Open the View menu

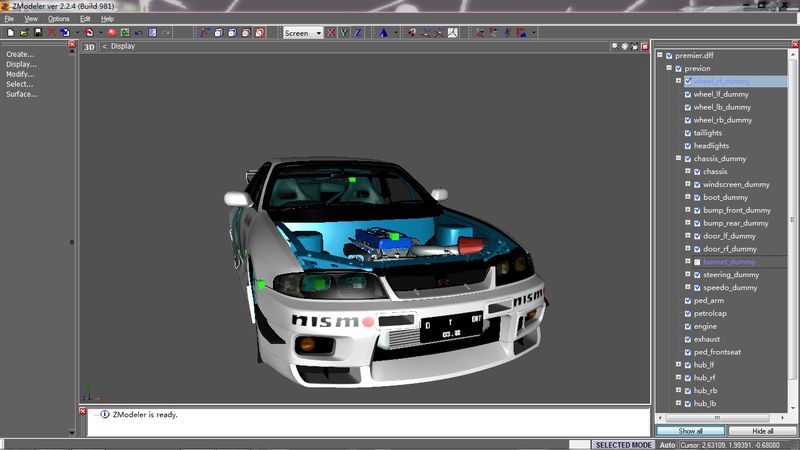coord(31,19)
